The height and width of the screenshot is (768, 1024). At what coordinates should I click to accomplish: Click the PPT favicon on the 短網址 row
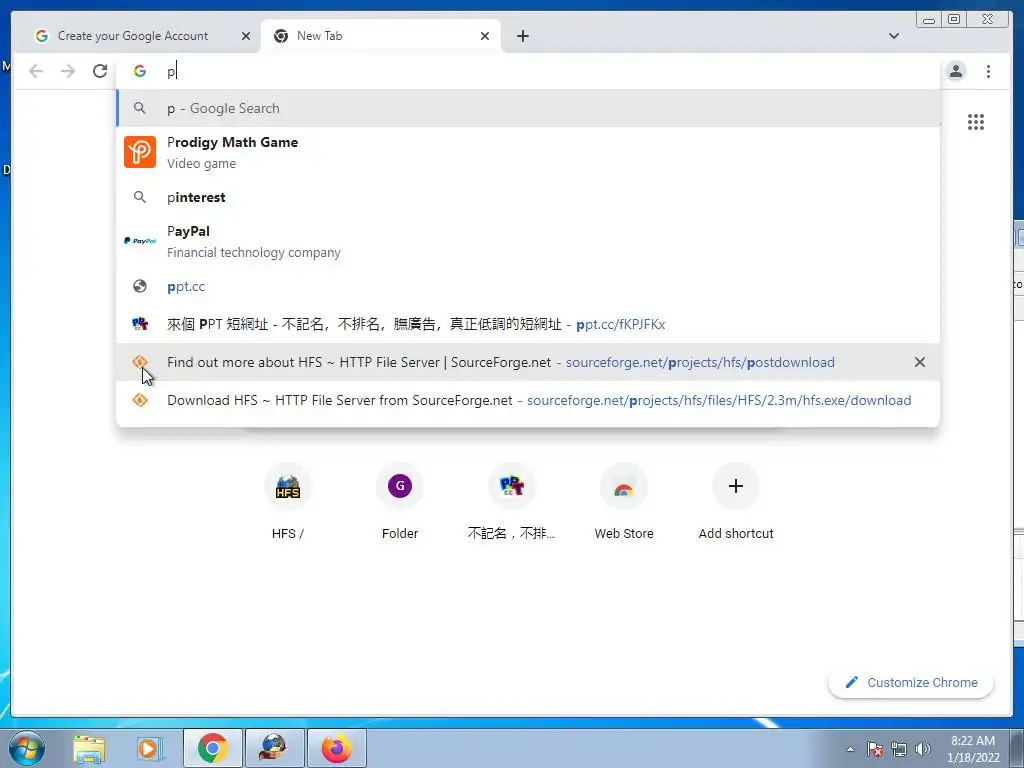click(140, 323)
